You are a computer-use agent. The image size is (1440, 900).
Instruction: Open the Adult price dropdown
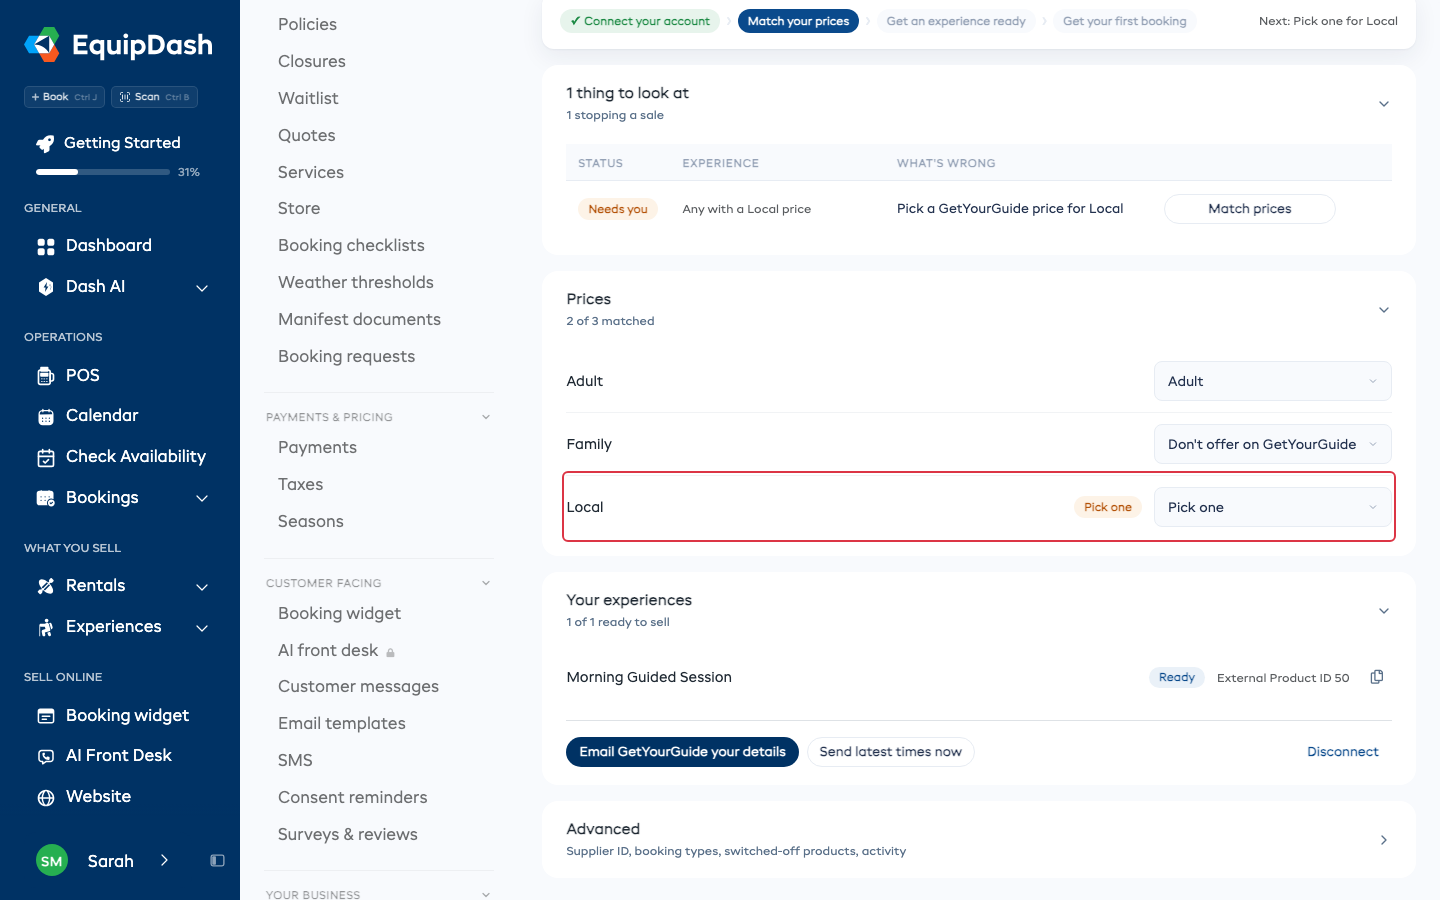[x=1272, y=381]
